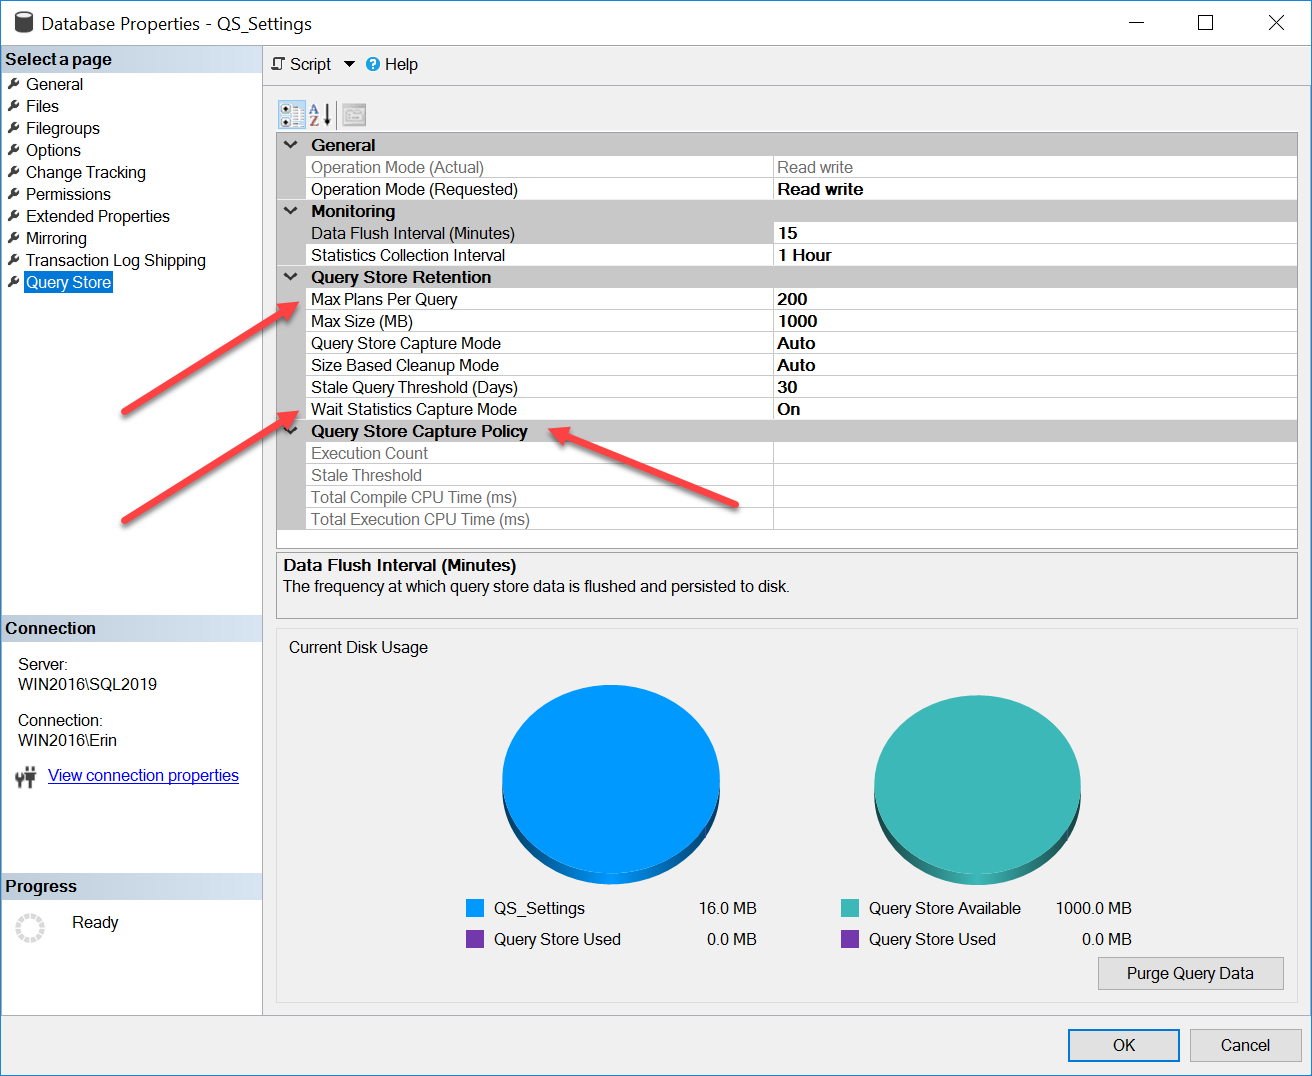Click the Help question mark icon

(373, 64)
